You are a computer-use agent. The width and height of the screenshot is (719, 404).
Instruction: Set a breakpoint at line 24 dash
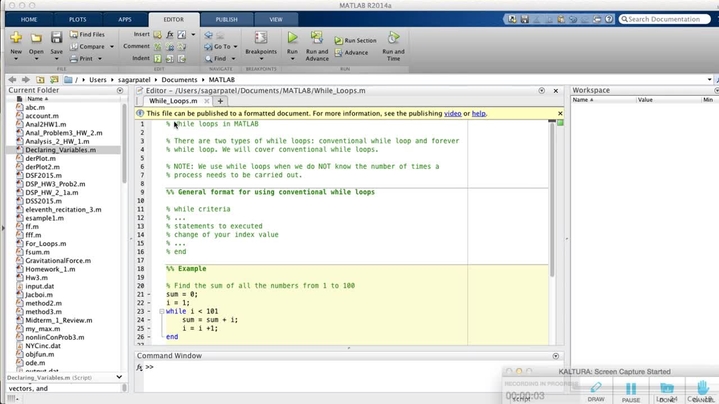coord(149,320)
